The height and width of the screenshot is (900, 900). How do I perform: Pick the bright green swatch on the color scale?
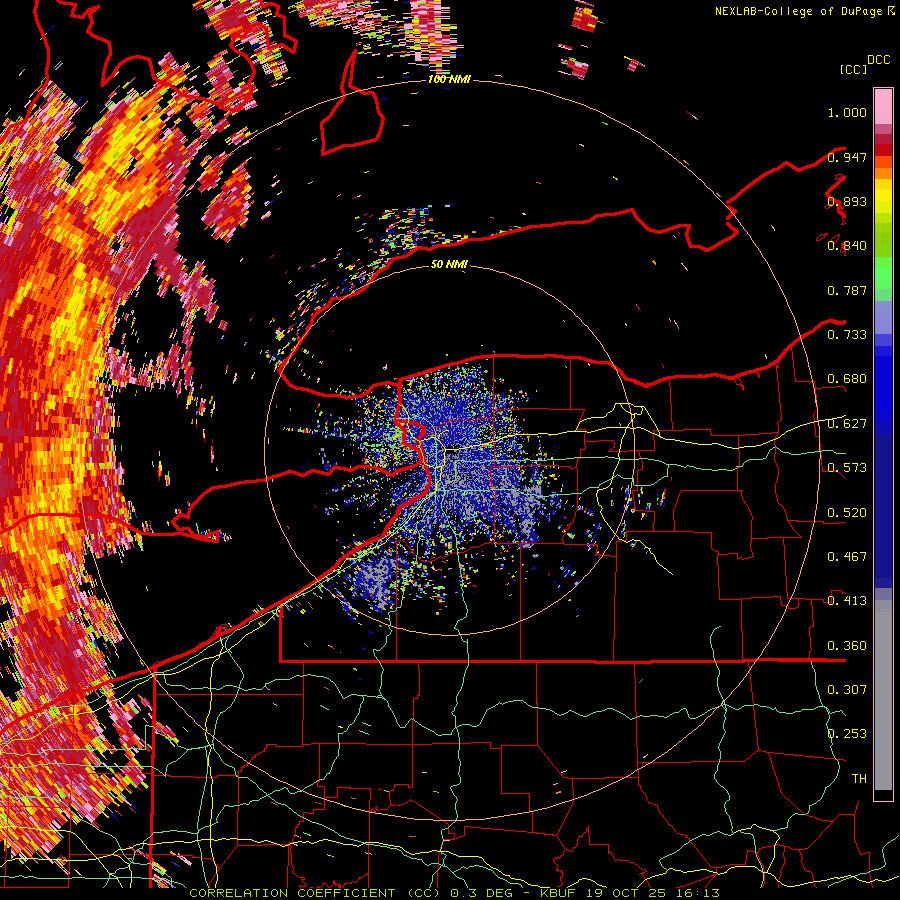click(883, 273)
